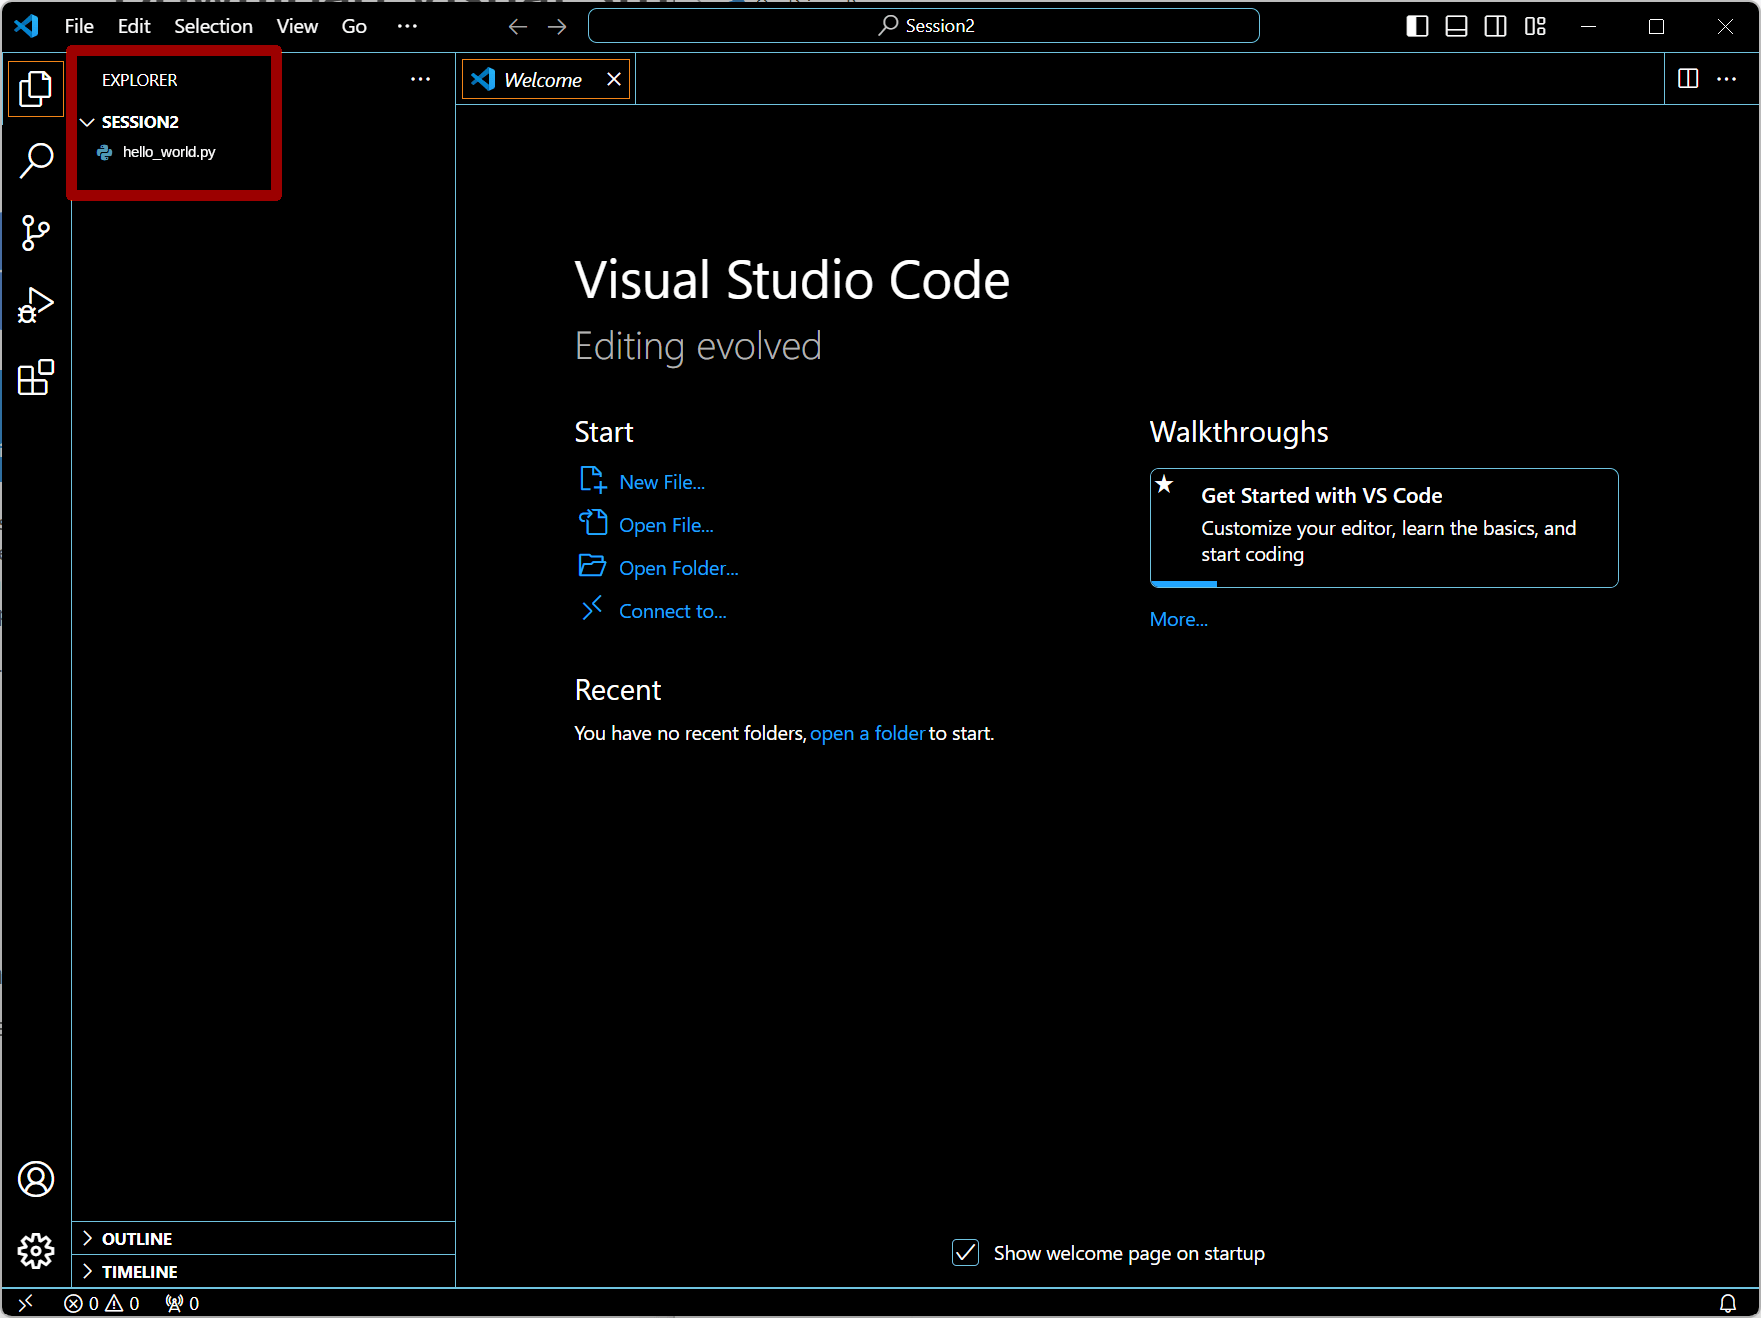Click the split editor right icon
The height and width of the screenshot is (1318, 1761).
(x=1688, y=79)
